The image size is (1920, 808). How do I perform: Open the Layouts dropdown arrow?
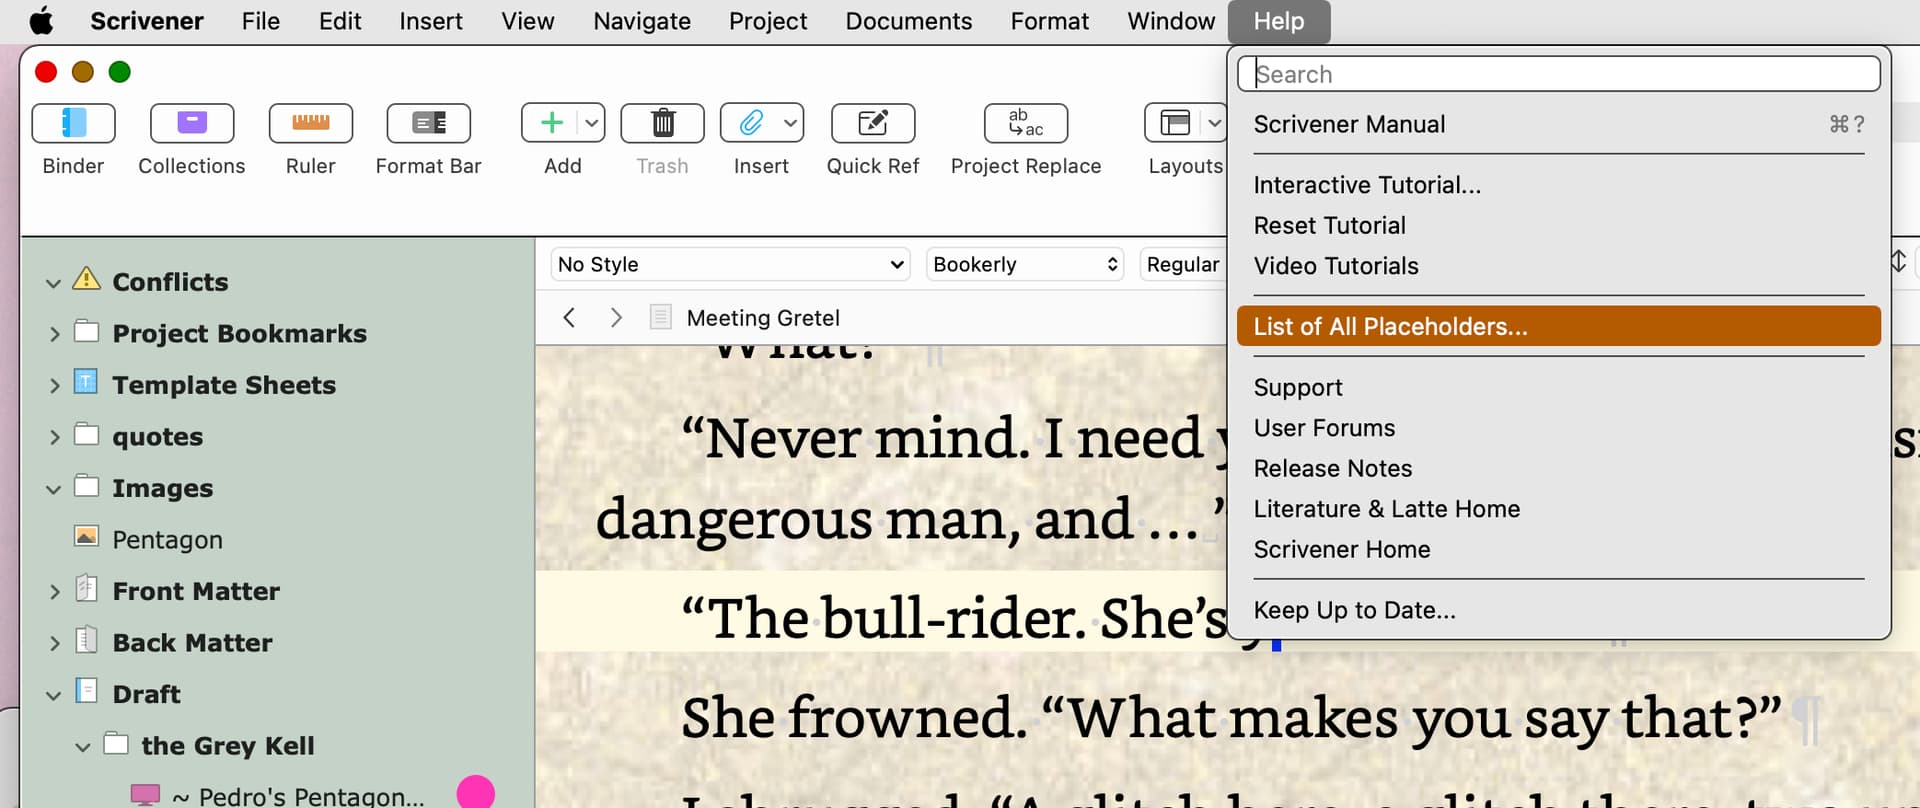click(1214, 123)
